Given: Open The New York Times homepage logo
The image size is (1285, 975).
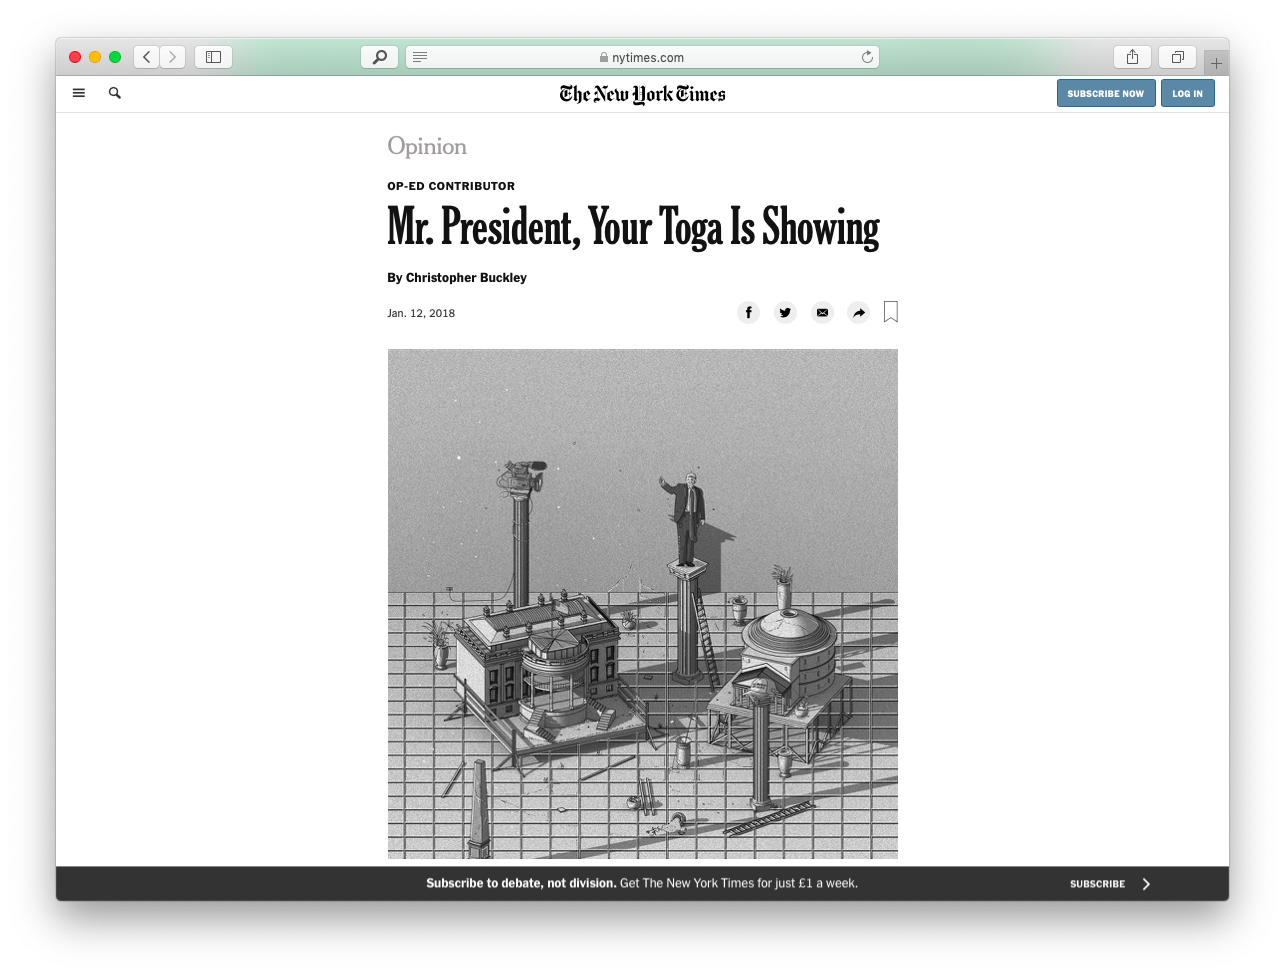Looking at the screenshot, I should (642, 94).
